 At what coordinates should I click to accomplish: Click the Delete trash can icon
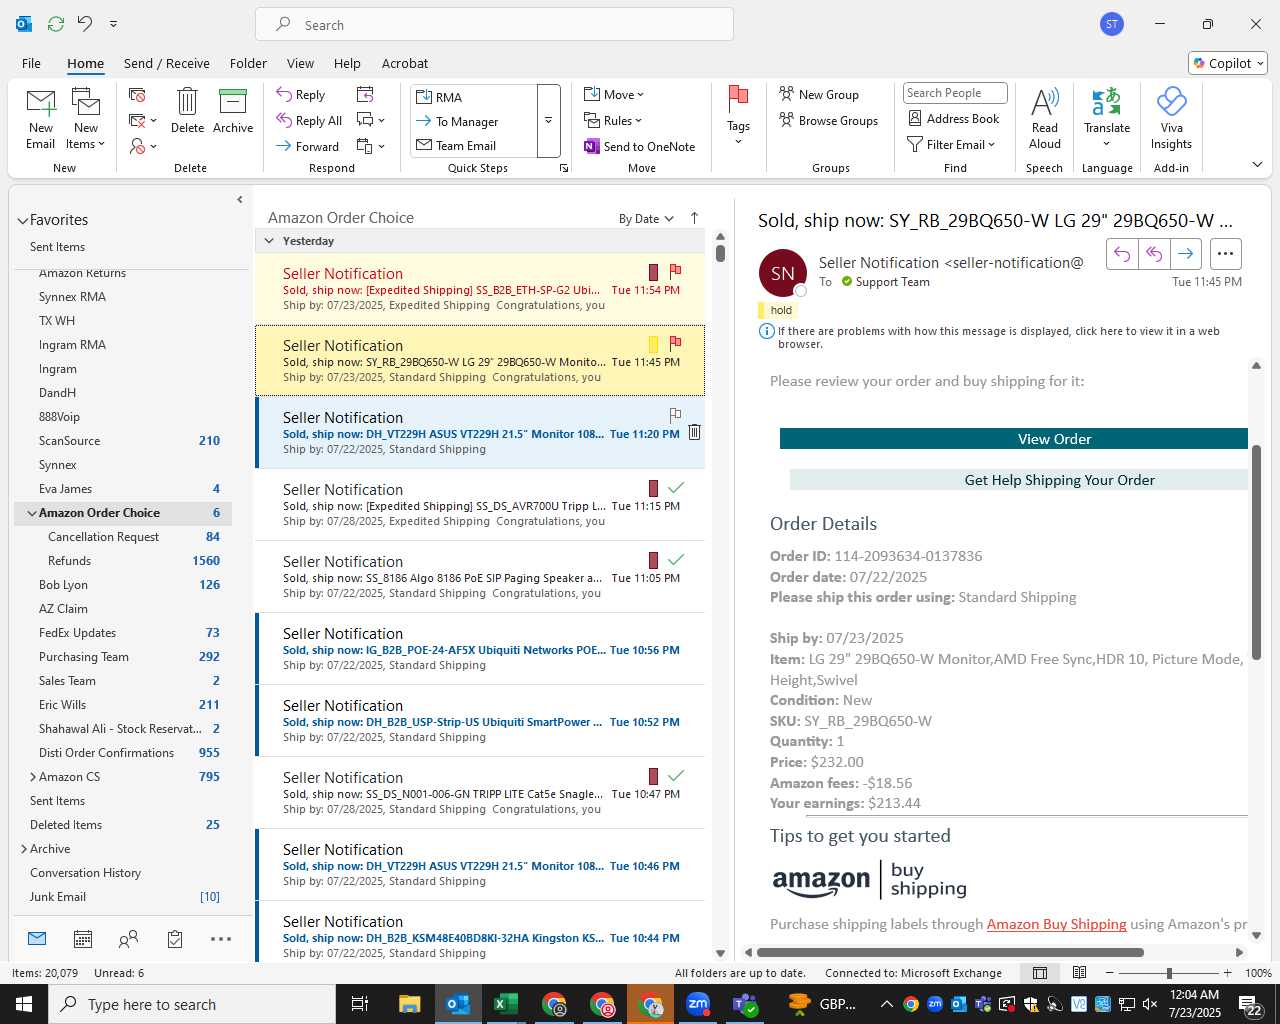coord(187,102)
